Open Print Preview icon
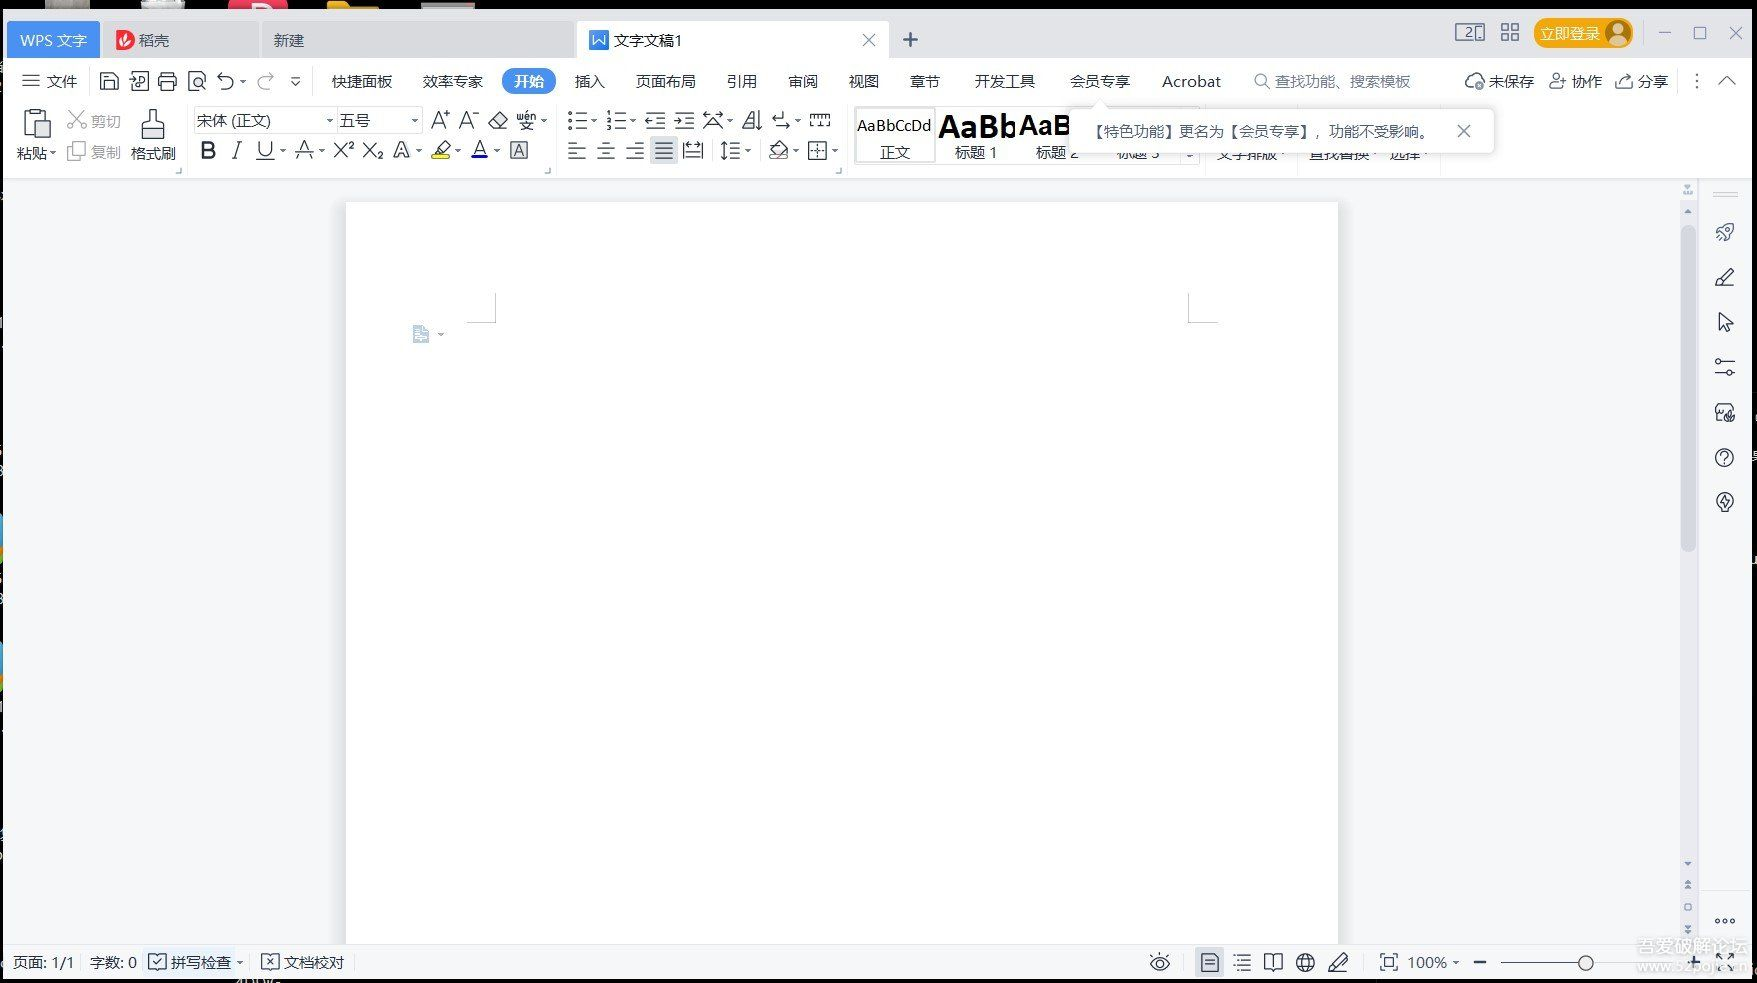Viewport: 1757px width, 983px height. [x=197, y=81]
